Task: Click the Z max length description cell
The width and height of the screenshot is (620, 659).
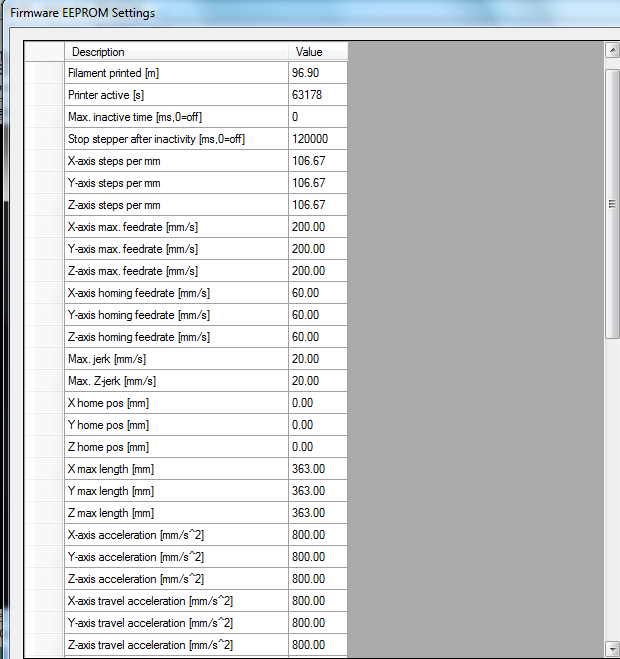Action: [176, 513]
